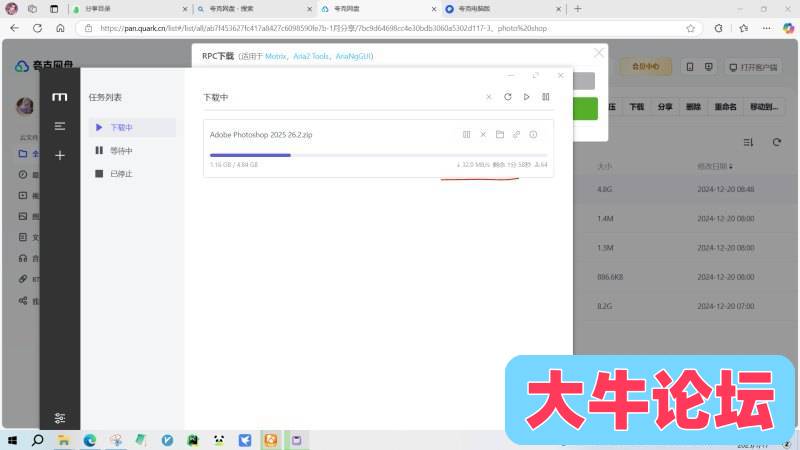Go to the browser home page
Viewport: 800px width, 450px height.
click(x=60, y=28)
